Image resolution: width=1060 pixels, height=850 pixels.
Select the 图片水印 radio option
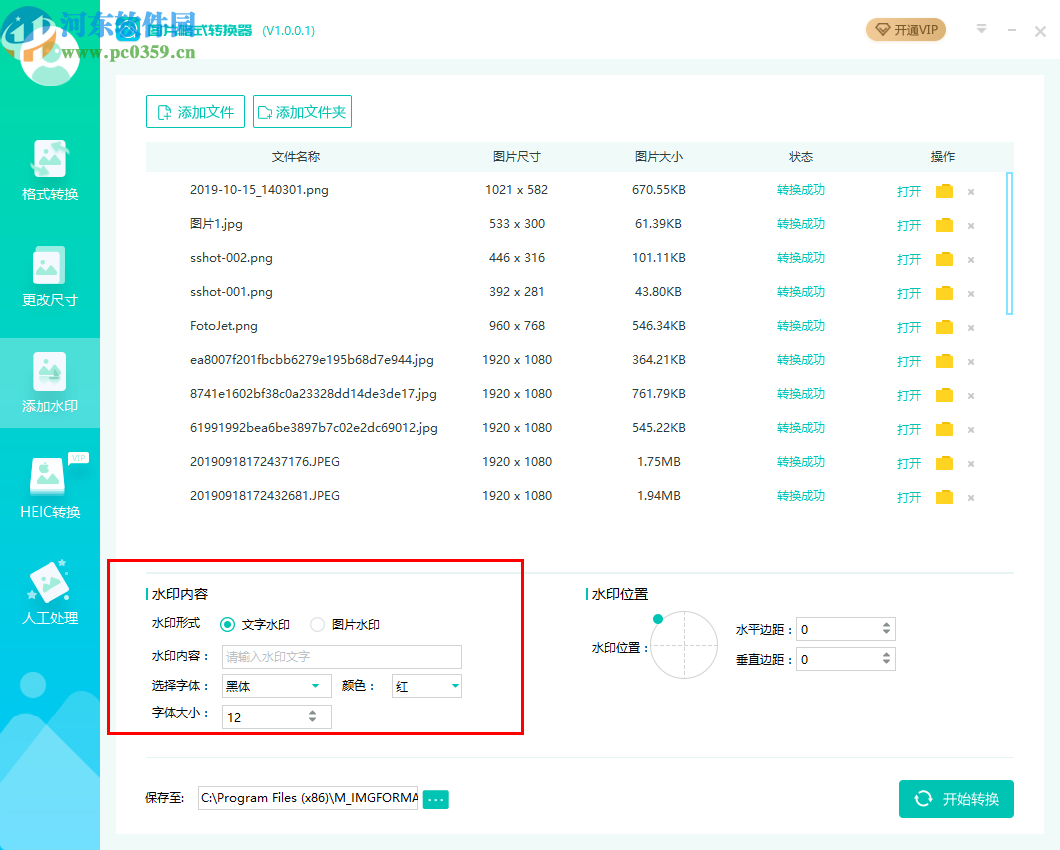coord(317,623)
